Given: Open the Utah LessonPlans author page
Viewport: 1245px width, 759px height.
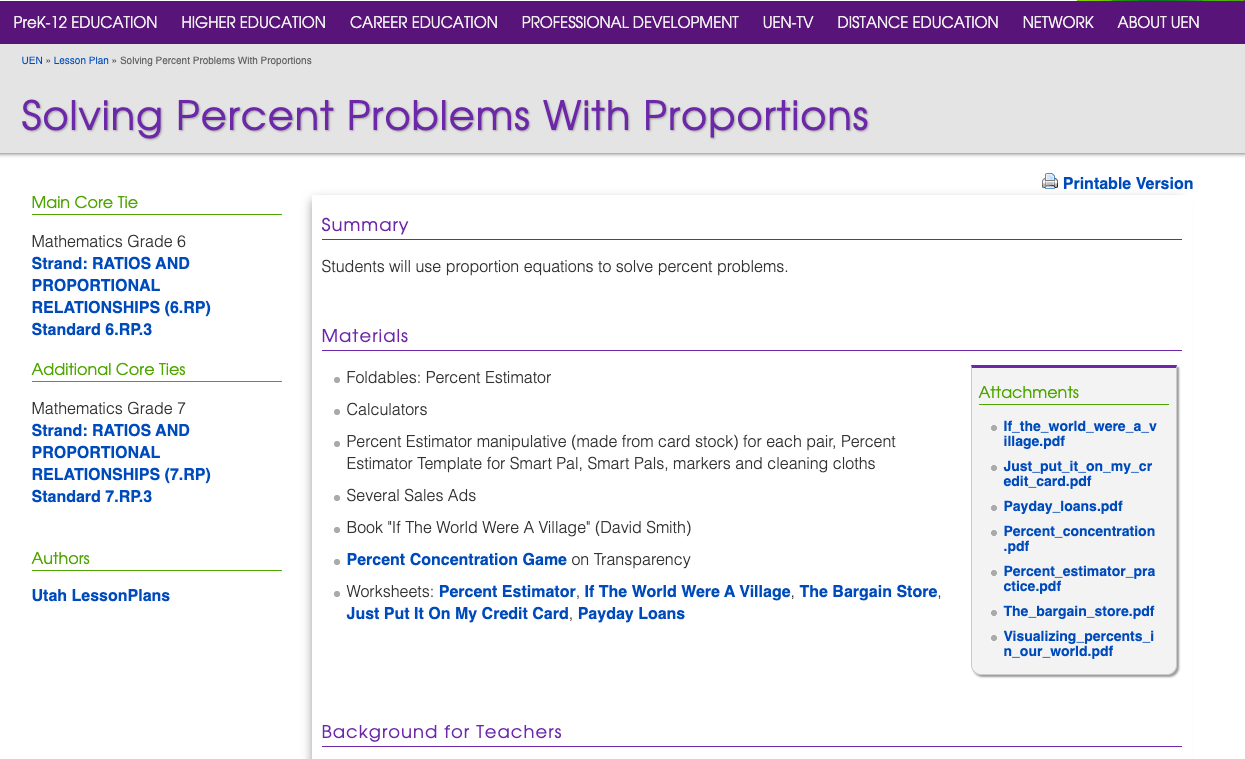Looking at the screenshot, I should coord(100,595).
